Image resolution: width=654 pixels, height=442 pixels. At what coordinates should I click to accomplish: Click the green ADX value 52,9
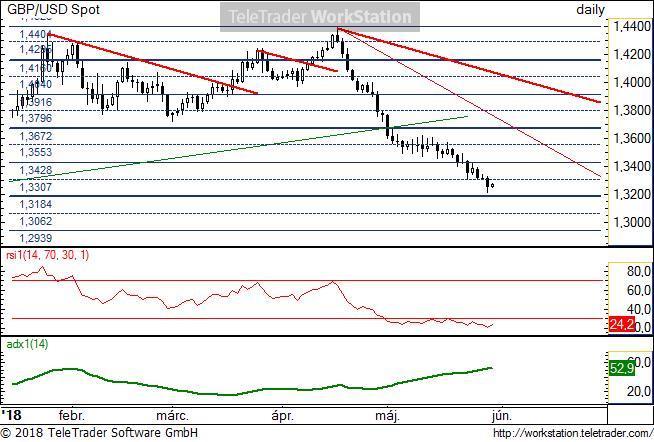click(621, 368)
